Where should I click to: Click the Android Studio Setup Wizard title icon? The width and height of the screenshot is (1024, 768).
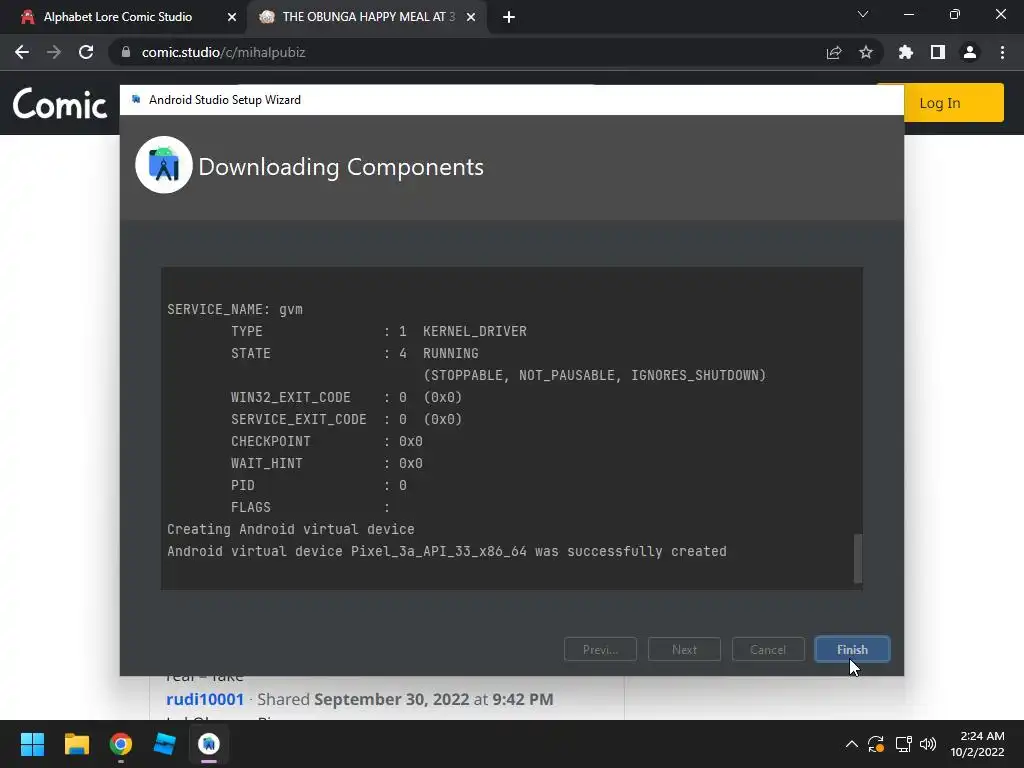tap(136, 99)
